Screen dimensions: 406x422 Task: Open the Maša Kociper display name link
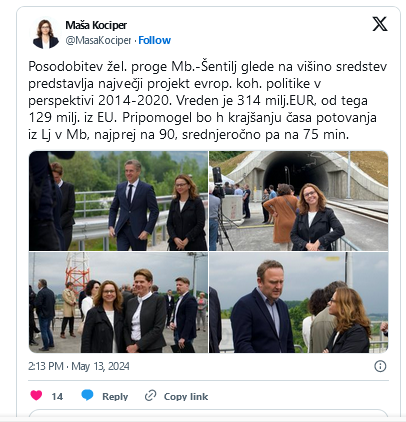click(x=96, y=25)
